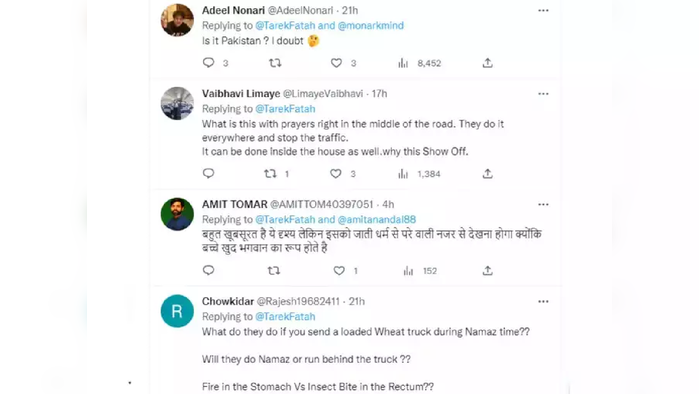Open @amitanandal88 mention link
Viewport: 699px width, 394px height.
tap(377, 219)
